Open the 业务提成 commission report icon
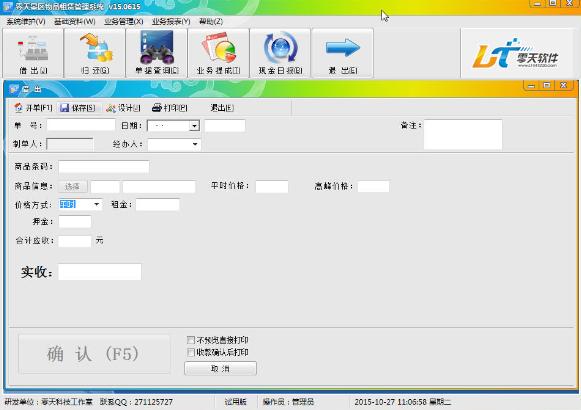 [219, 53]
